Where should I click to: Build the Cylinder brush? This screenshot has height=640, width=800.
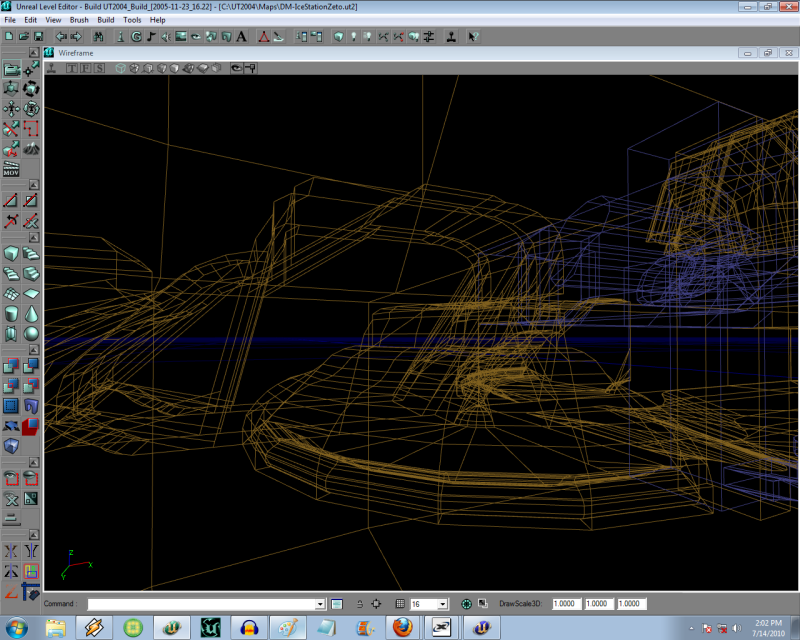pyautogui.click(x=11, y=314)
